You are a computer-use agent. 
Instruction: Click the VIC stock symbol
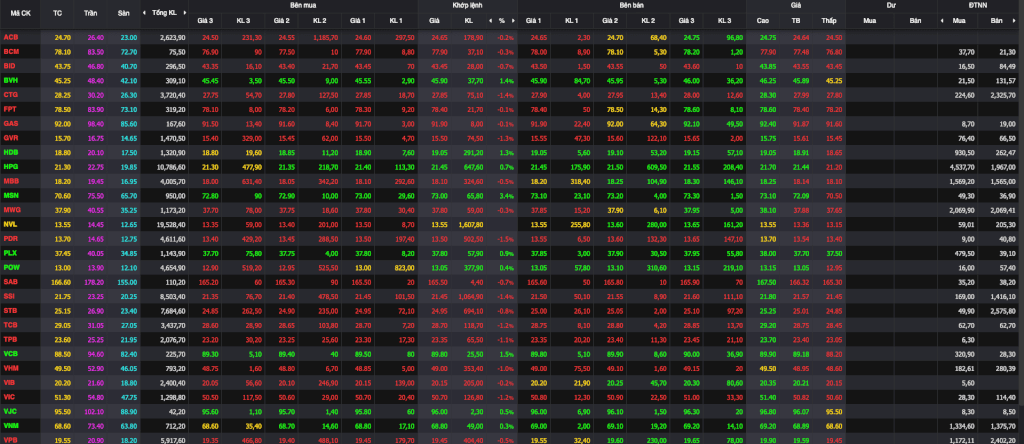(10, 396)
